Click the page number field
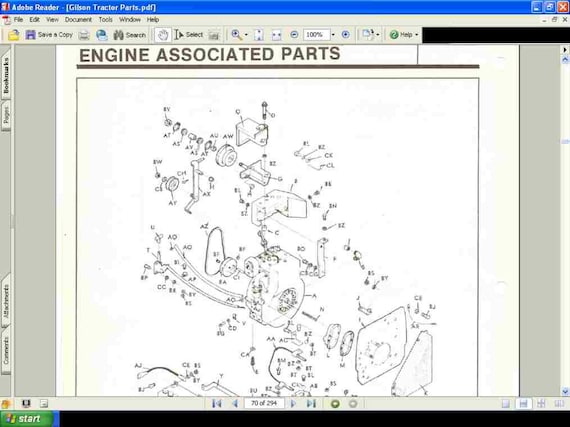The height and width of the screenshot is (427, 570). pyautogui.click(x=264, y=403)
